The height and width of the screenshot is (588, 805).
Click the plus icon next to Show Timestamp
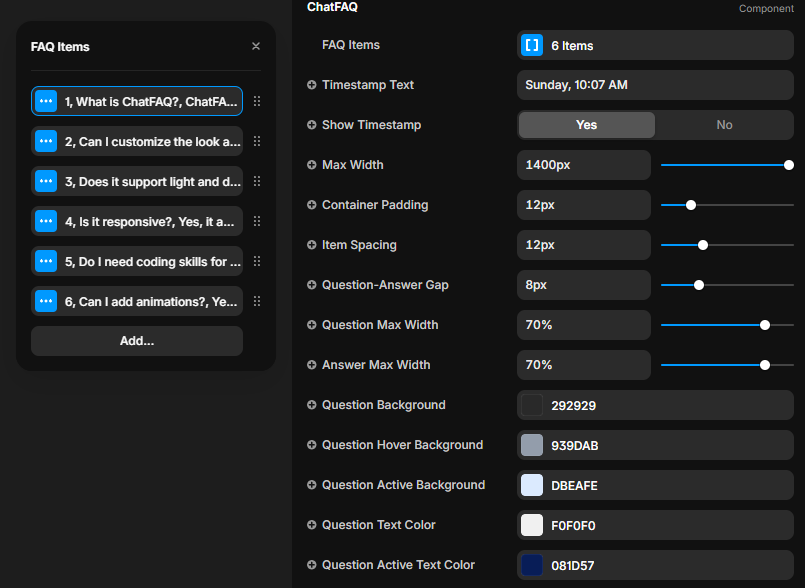tap(312, 125)
